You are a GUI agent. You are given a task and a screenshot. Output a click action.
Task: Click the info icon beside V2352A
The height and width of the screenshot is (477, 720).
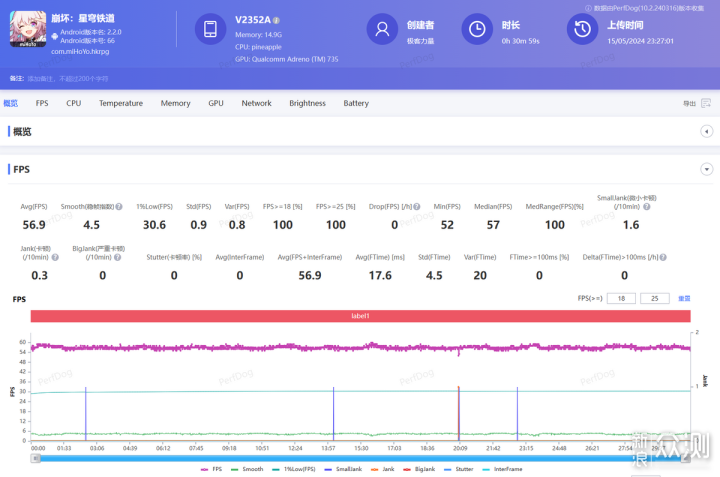tap(276, 20)
